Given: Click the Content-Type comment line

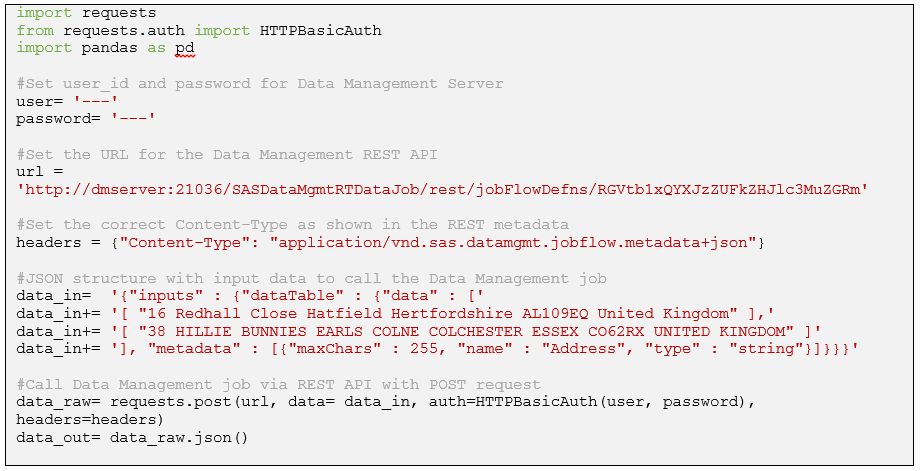Looking at the screenshot, I should coord(292,224).
